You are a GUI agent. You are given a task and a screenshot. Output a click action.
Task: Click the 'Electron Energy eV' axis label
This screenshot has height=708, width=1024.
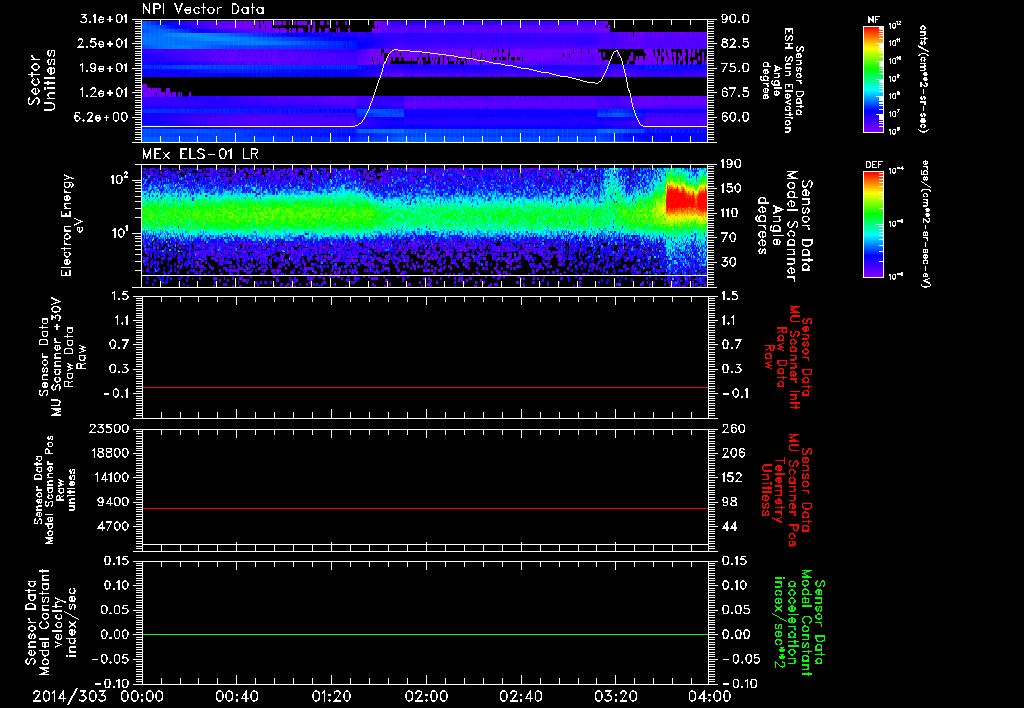[73, 225]
